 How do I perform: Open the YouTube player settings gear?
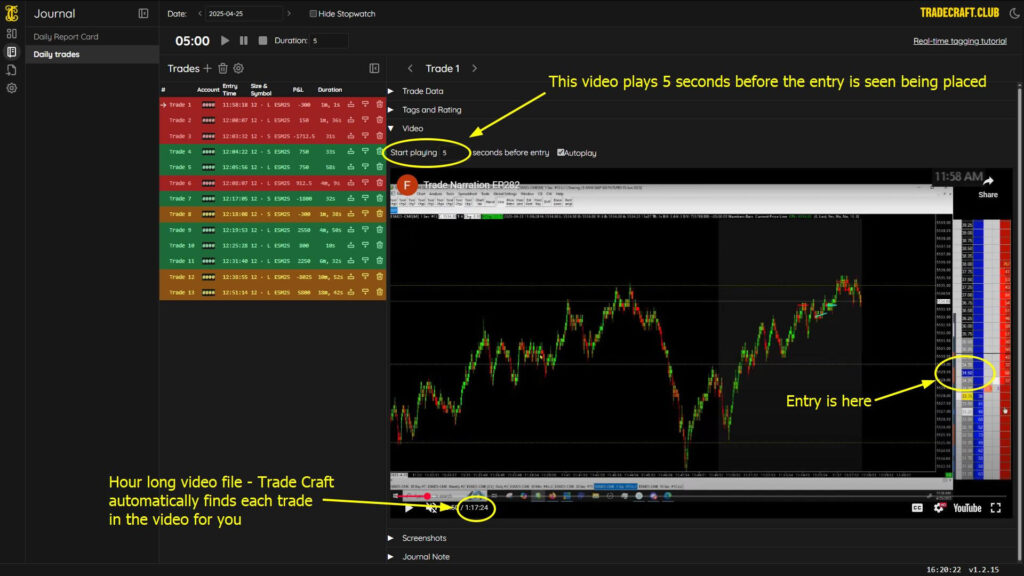click(x=938, y=508)
